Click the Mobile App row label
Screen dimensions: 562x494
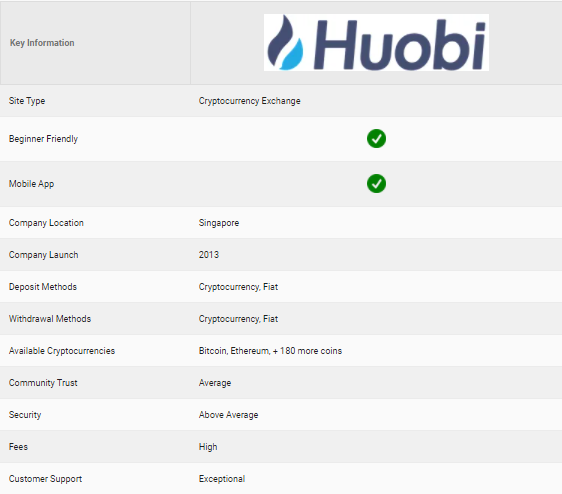coord(31,184)
